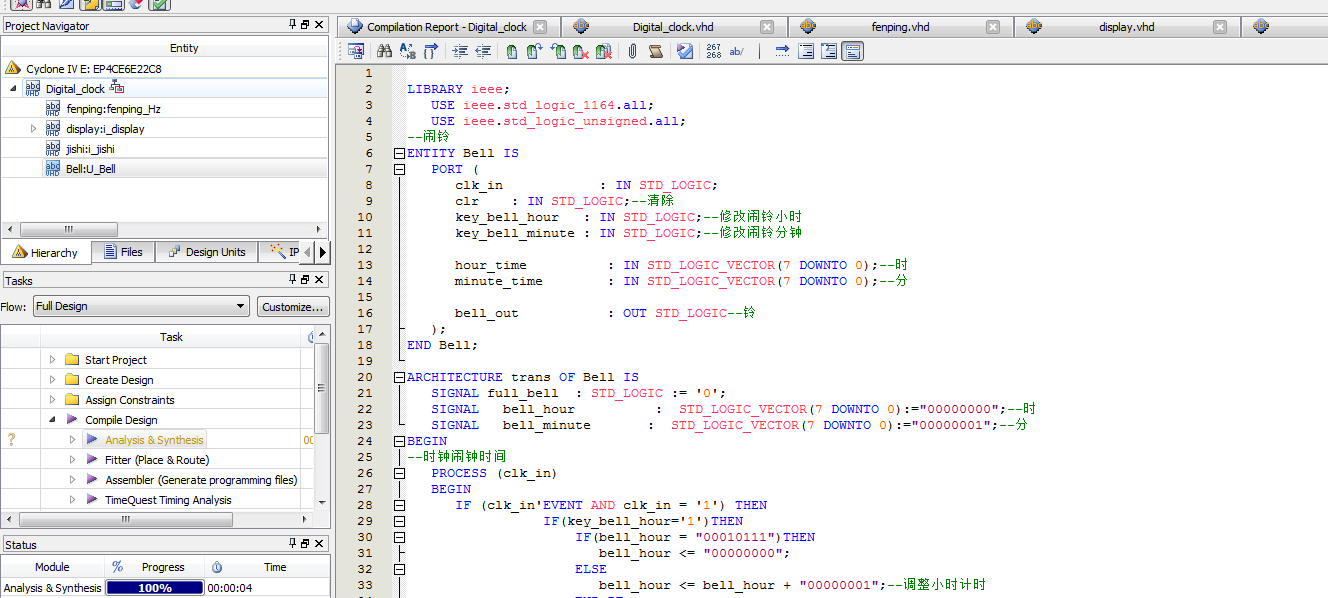Switch to the display.vhd tab
The image size is (1328, 598).
1127,27
